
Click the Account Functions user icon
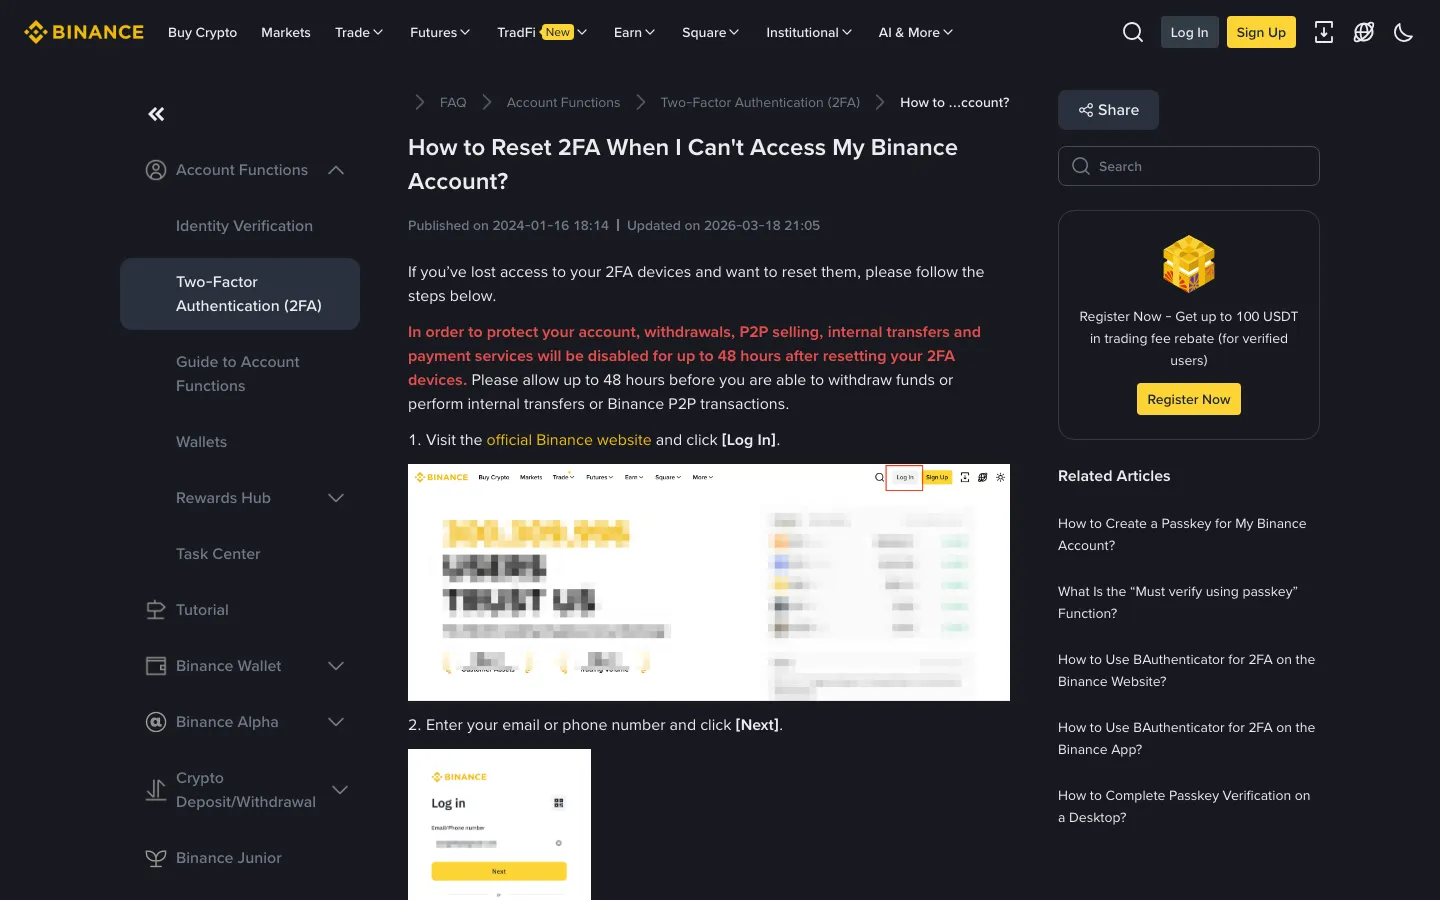[156, 170]
